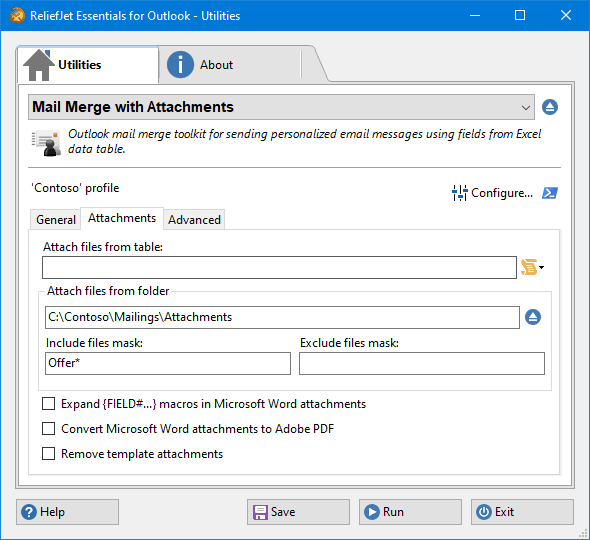590x540 pixels.
Task: Enable Expand FIELD macros in Word attachments
Action: (49, 403)
